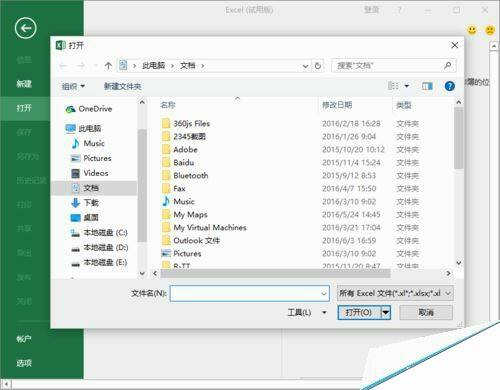Viewport: 500px width, 390px height.
Task: Open 本地磁盘 (D:) drive
Action: (x=99, y=248)
